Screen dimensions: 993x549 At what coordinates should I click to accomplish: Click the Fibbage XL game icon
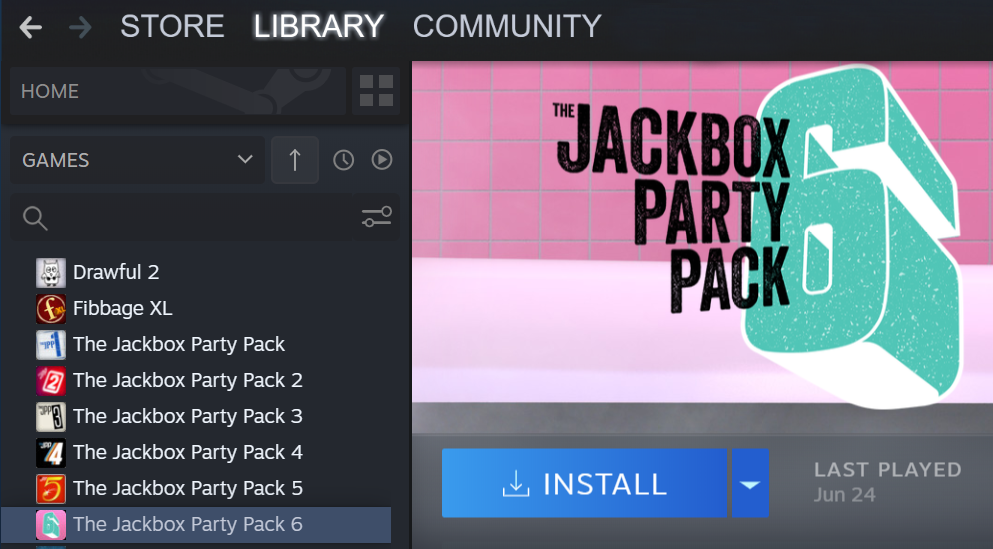coord(51,309)
